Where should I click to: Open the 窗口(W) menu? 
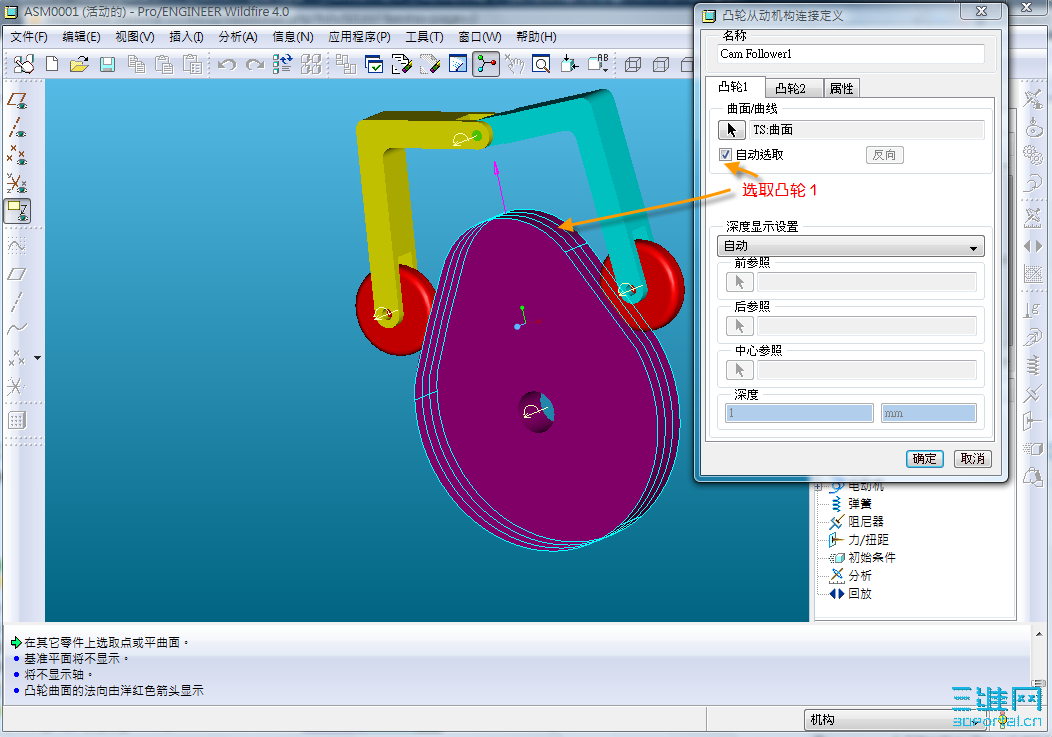(x=480, y=37)
